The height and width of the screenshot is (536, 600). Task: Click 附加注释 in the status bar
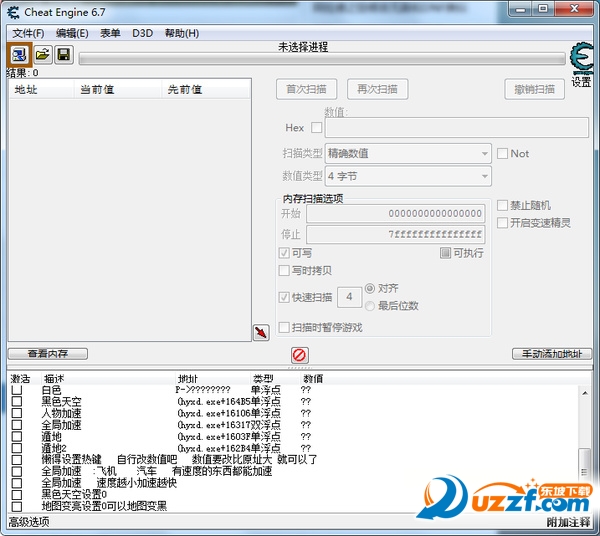(569, 522)
